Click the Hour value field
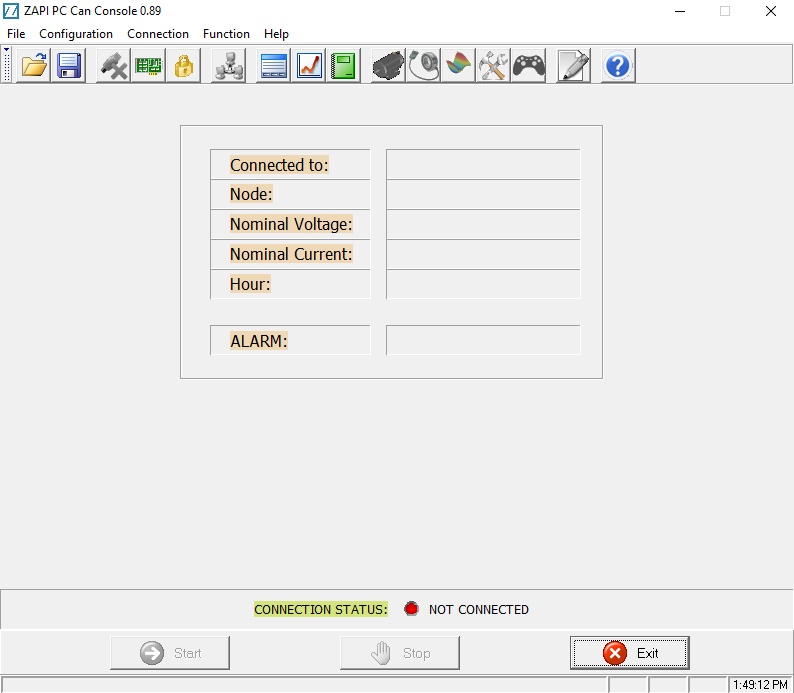 pyautogui.click(x=483, y=284)
